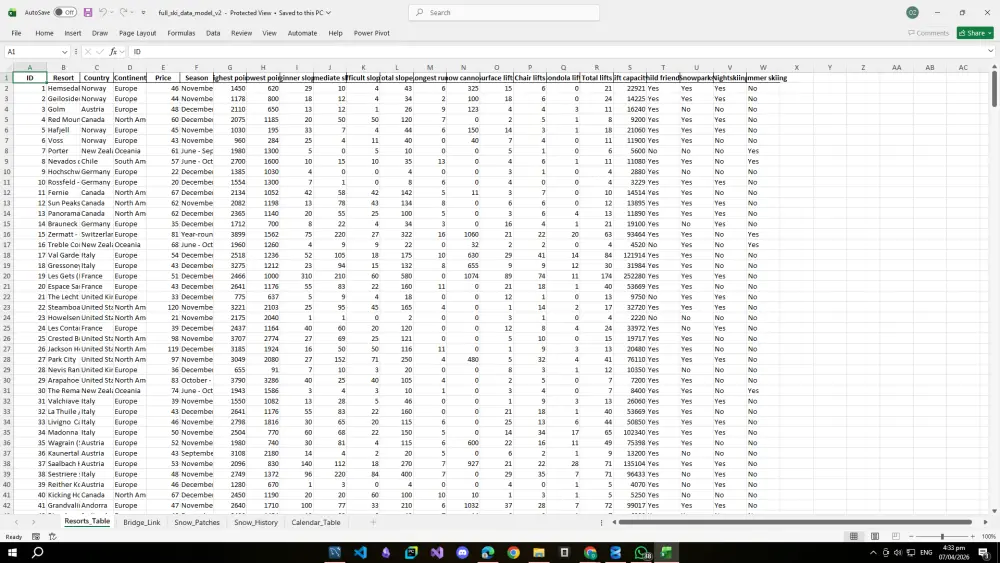Switch to the Home ribbon tab
The image size is (1000, 563).
coord(44,33)
